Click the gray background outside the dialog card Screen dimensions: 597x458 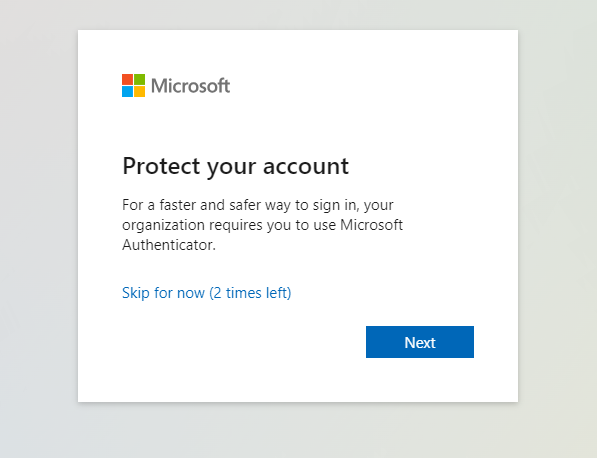click(38, 228)
